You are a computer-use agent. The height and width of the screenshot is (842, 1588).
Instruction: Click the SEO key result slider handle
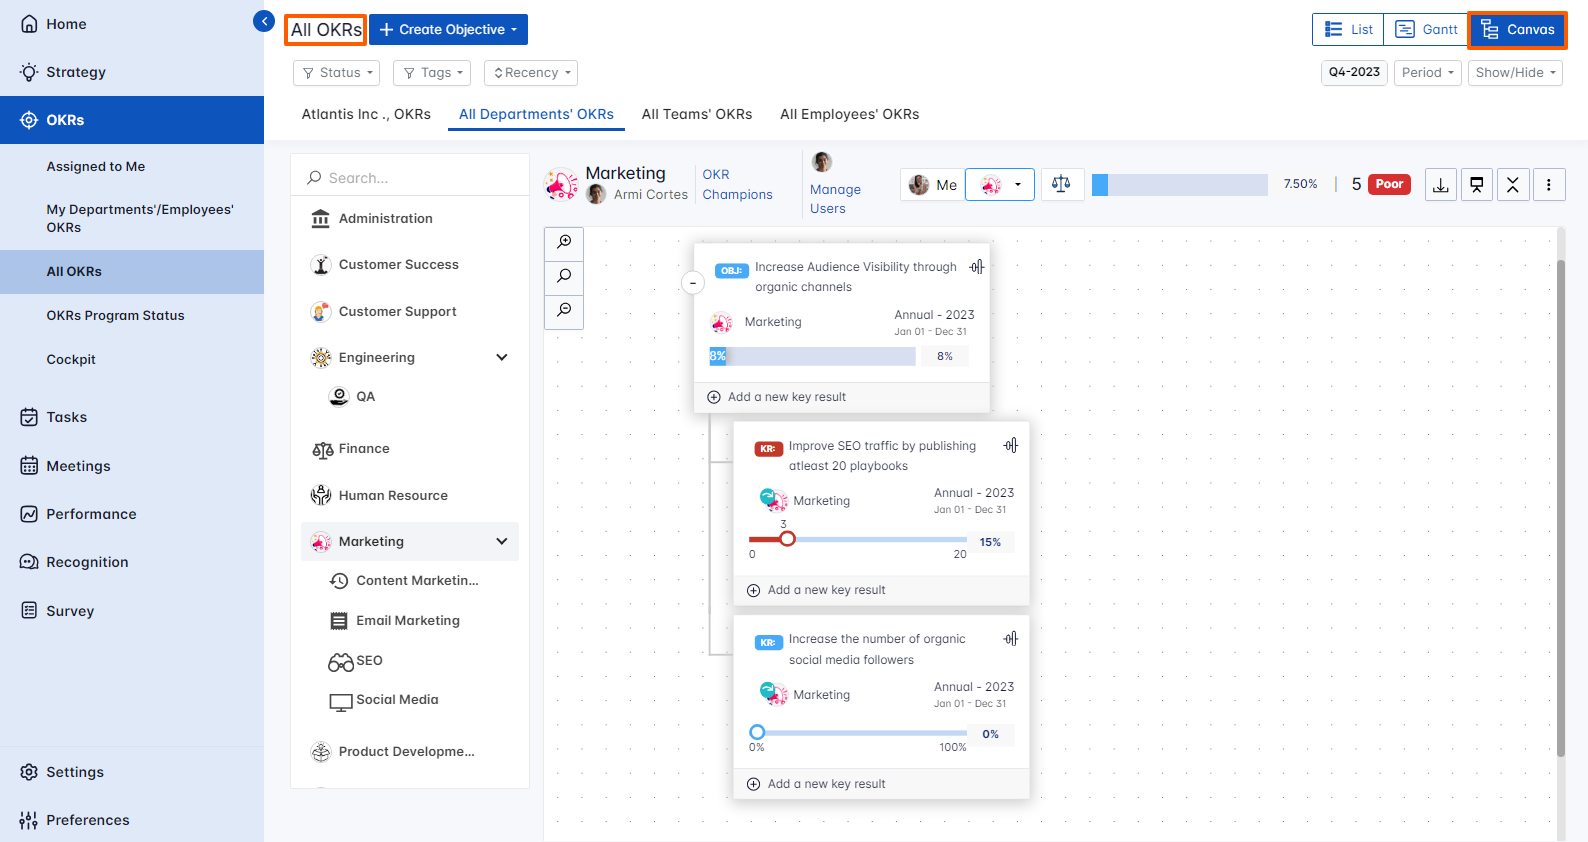[787, 539]
